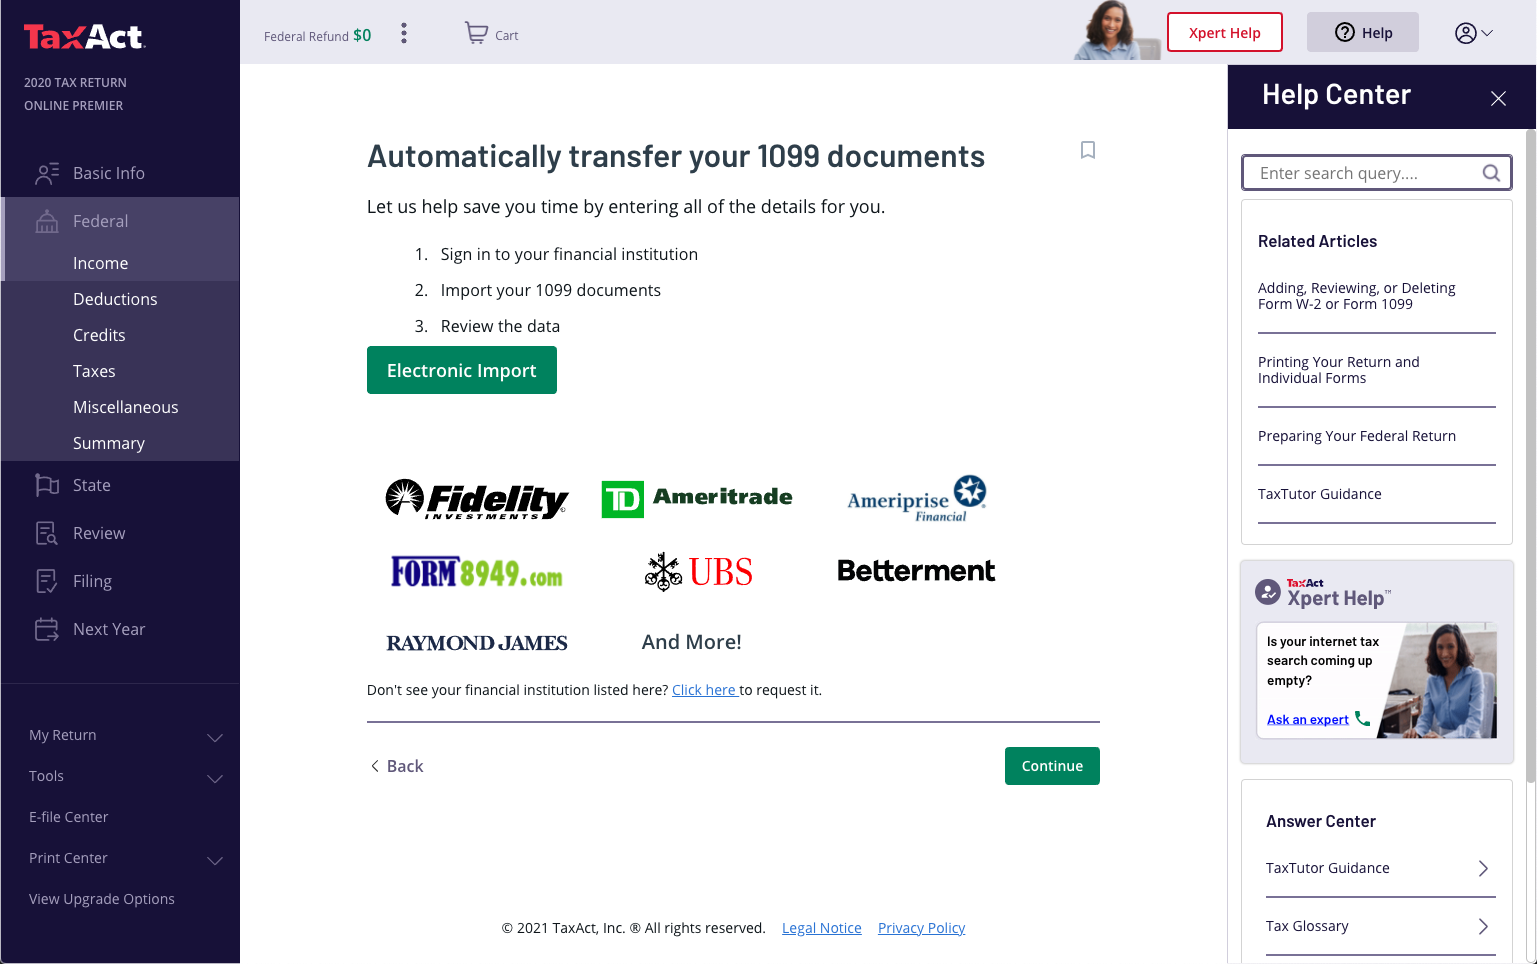Open the three-dot more options menu
Image resolution: width=1537 pixels, height=964 pixels.
pyautogui.click(x=404, y=34)
